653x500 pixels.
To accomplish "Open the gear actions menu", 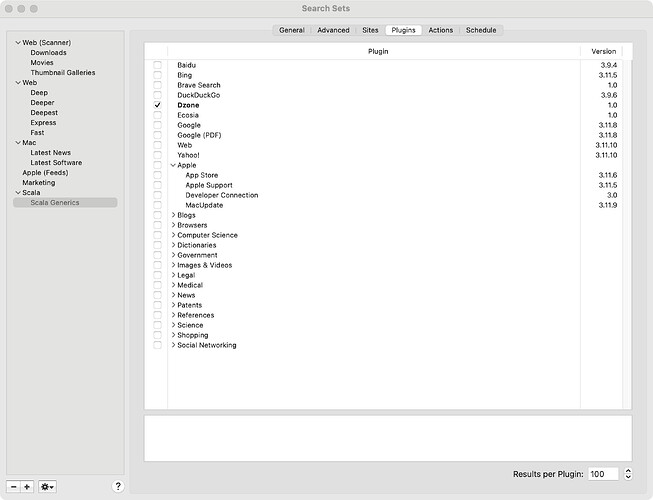I will point(47,486).
